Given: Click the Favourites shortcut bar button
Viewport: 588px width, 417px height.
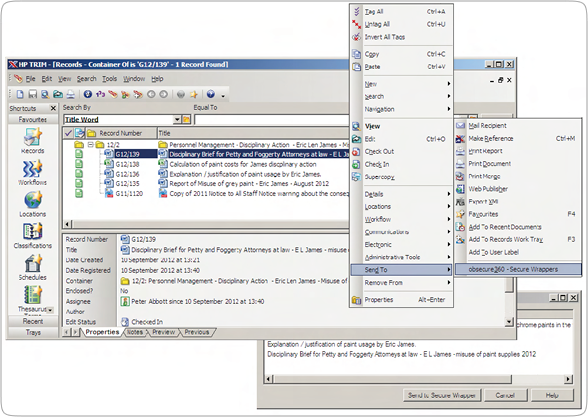Looking at the screenshot, I should [33, 120].
